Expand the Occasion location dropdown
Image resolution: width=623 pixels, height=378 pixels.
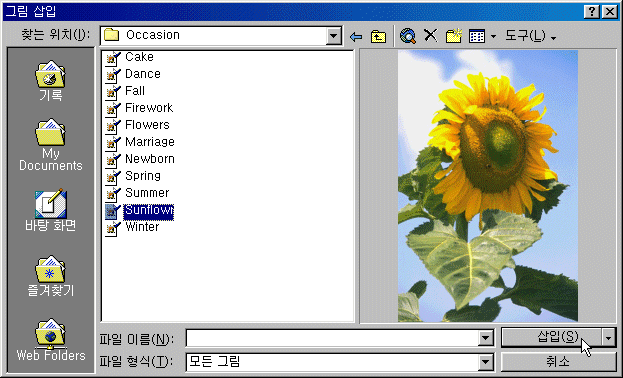[x=334, y=37]
